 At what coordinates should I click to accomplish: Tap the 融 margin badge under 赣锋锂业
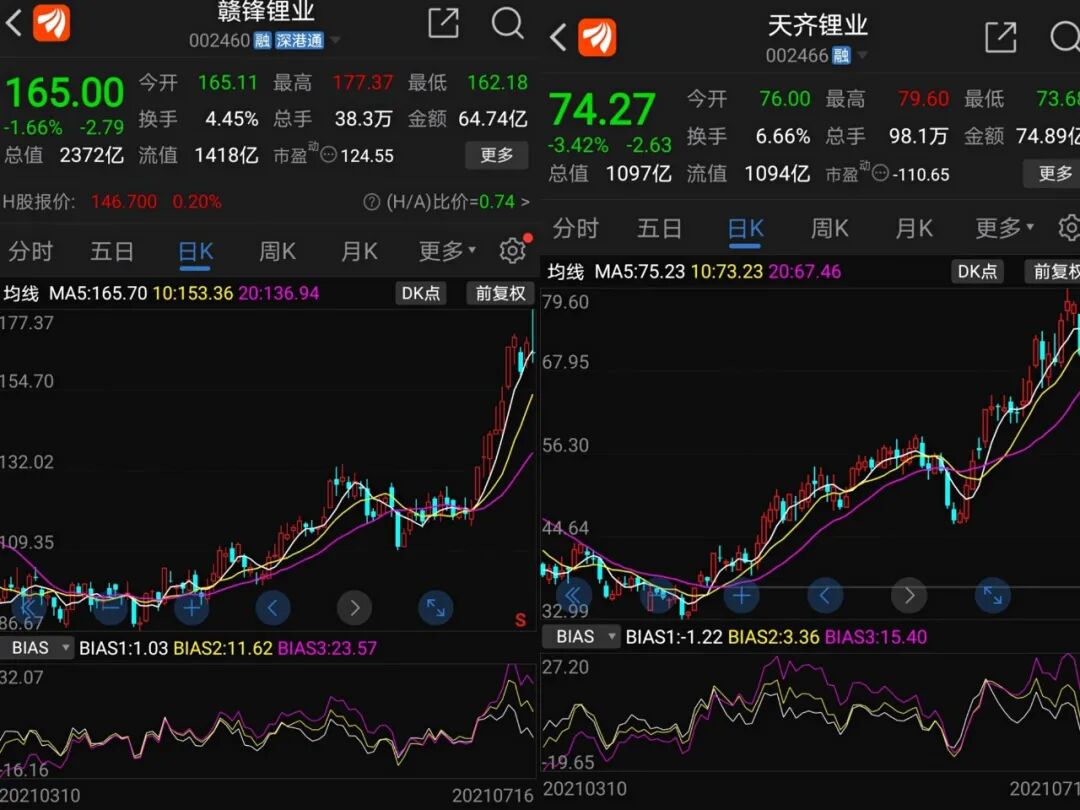pyautogui.click(x=262, y=41)
